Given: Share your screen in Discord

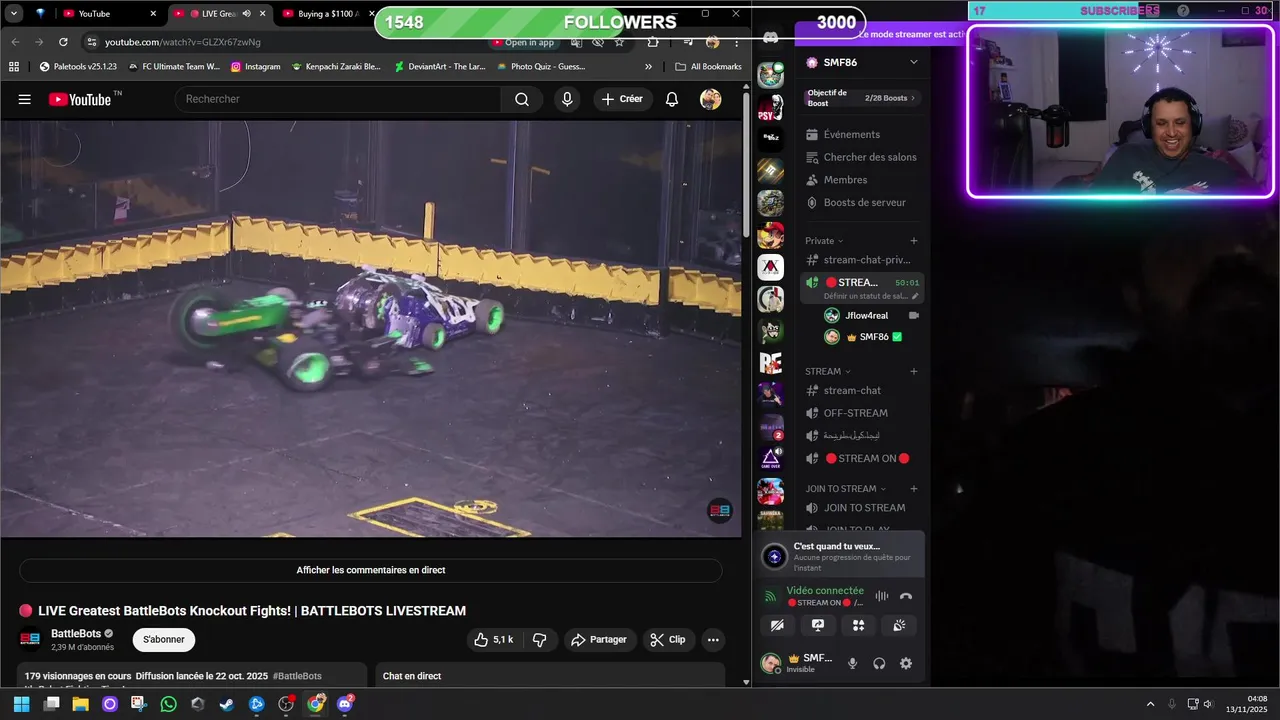Looking at the screenshot, I should click(818, 625).
